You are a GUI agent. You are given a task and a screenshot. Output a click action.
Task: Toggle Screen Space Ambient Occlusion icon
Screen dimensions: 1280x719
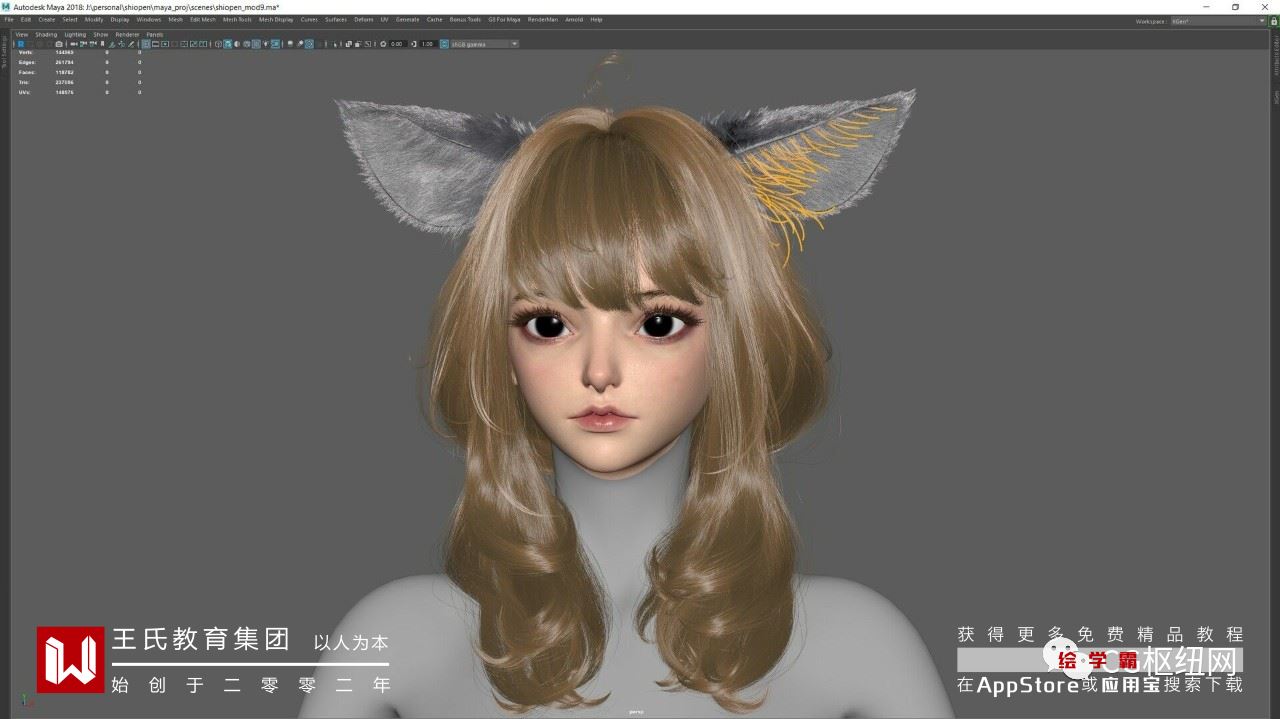pyautogui.click(x=290, y=44)
